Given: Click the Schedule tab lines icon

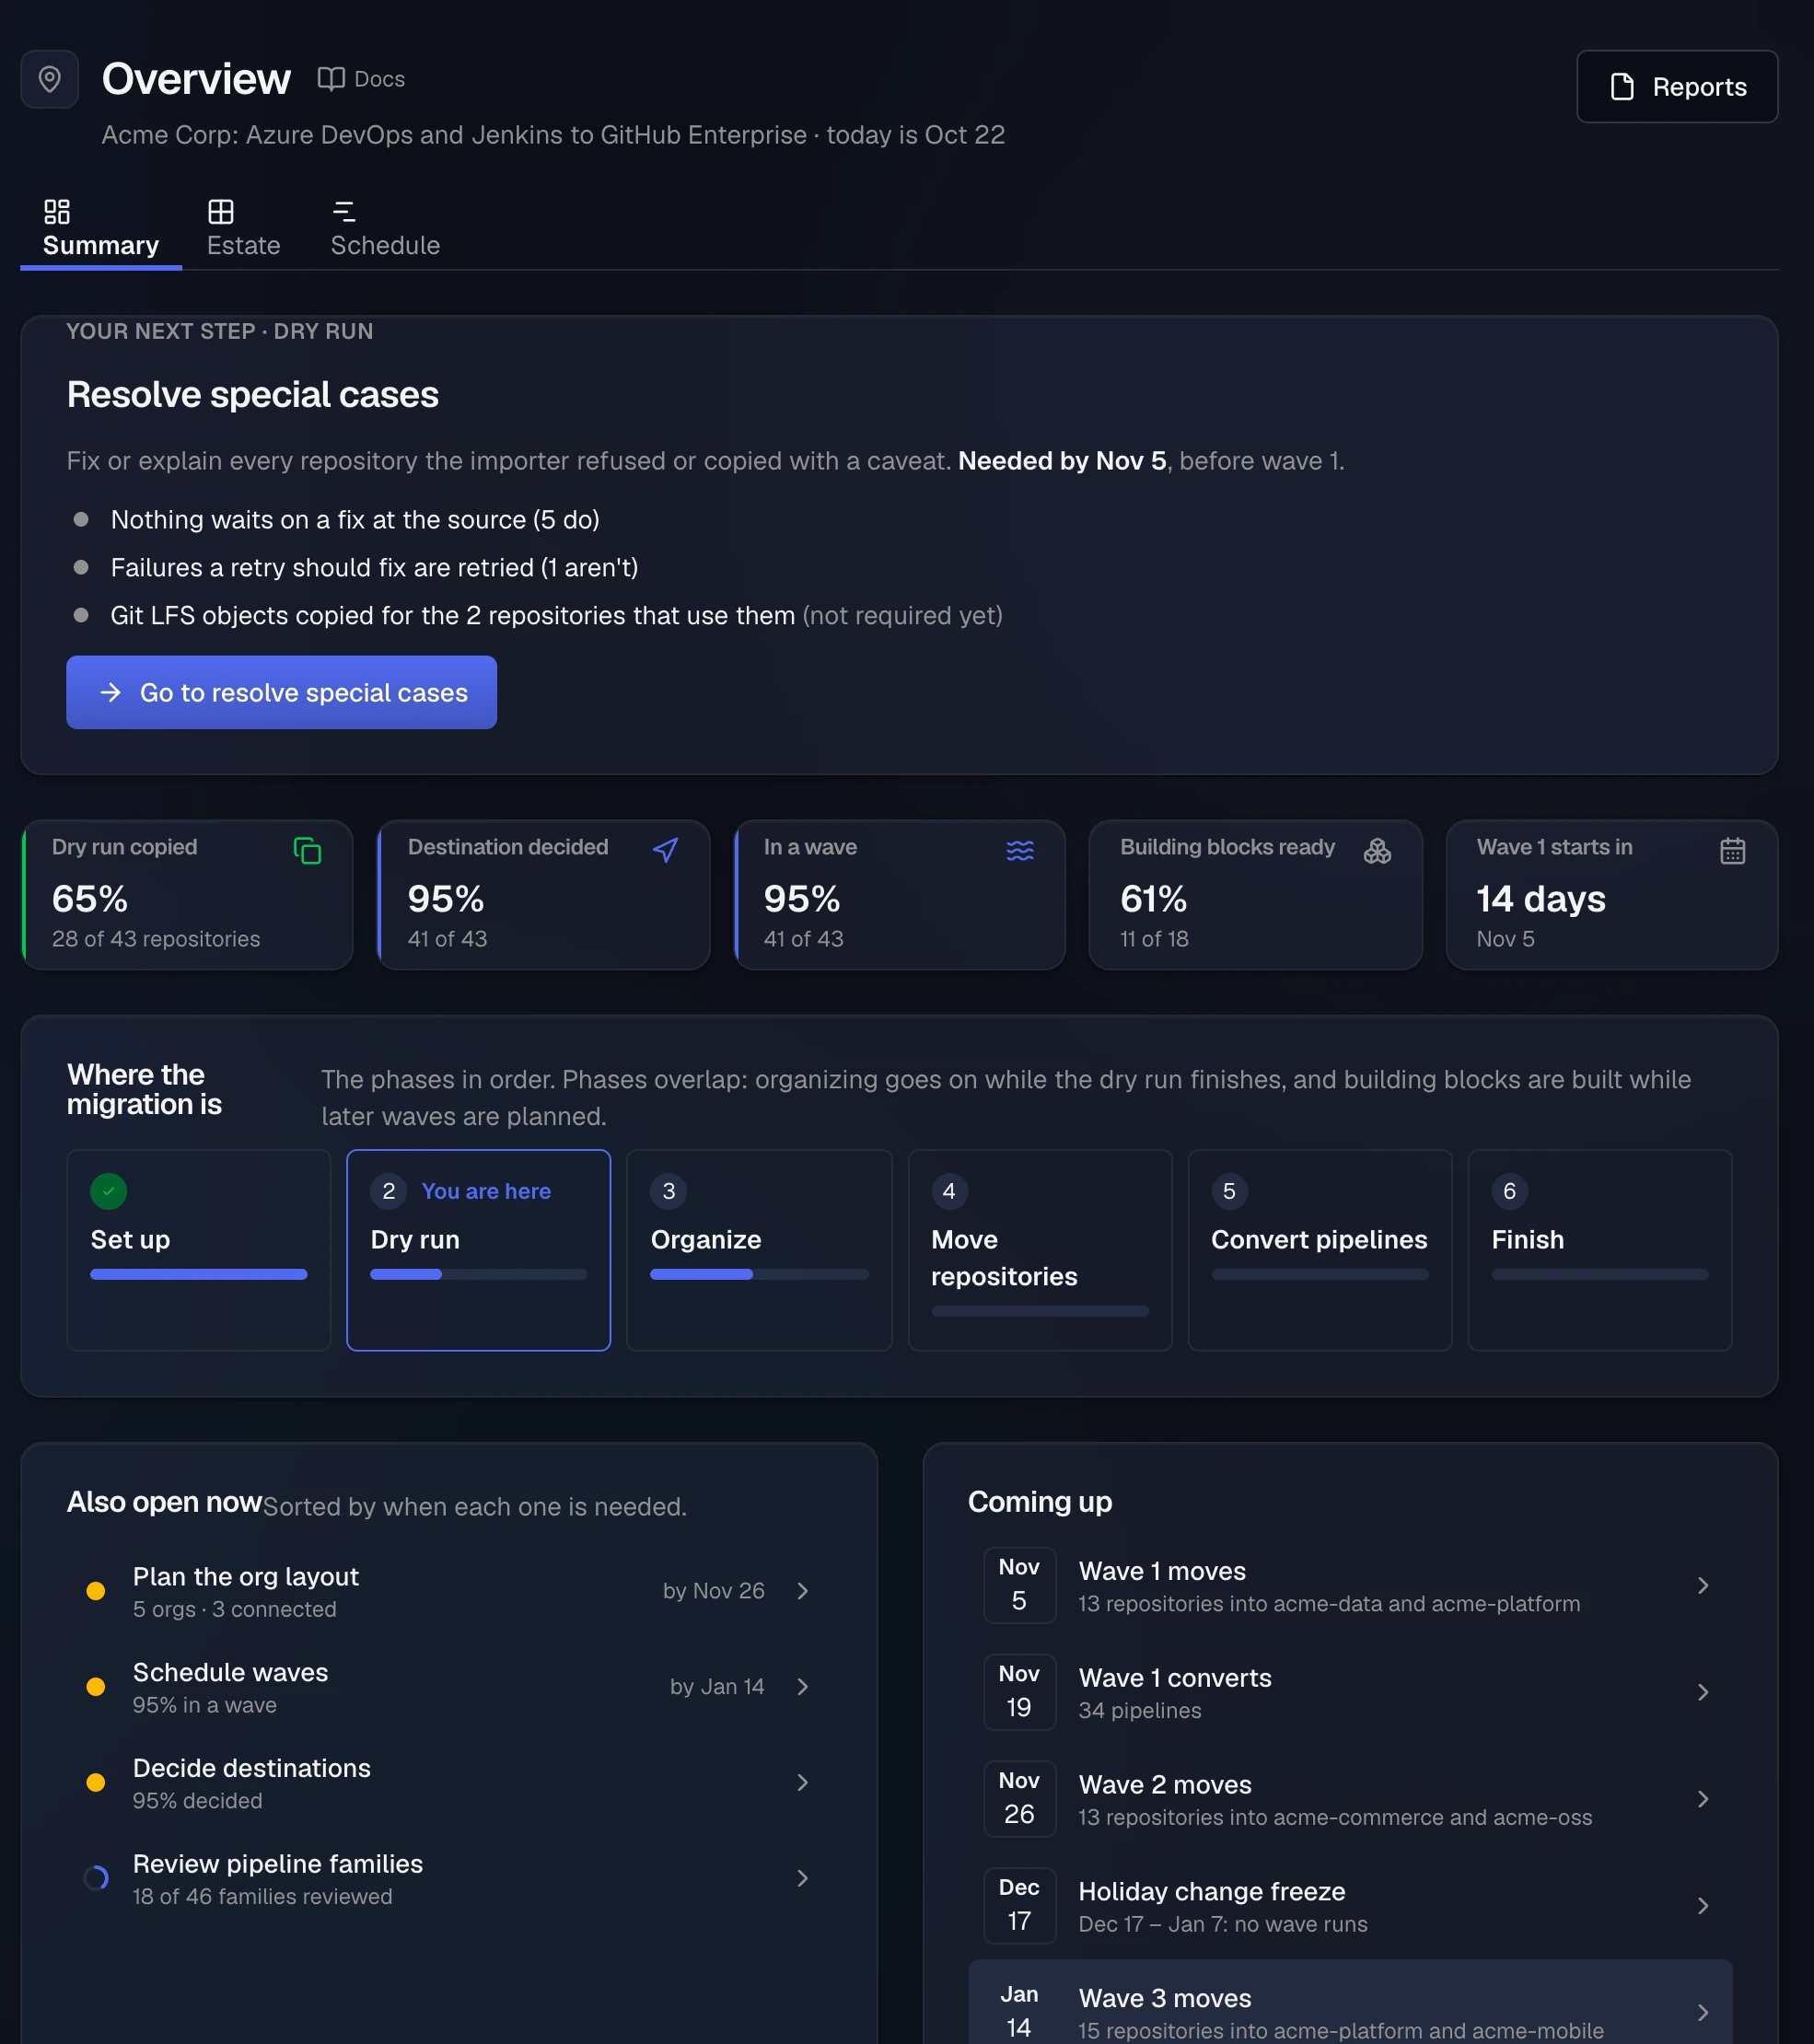Looking at the screenshot, I should (344, 212).
